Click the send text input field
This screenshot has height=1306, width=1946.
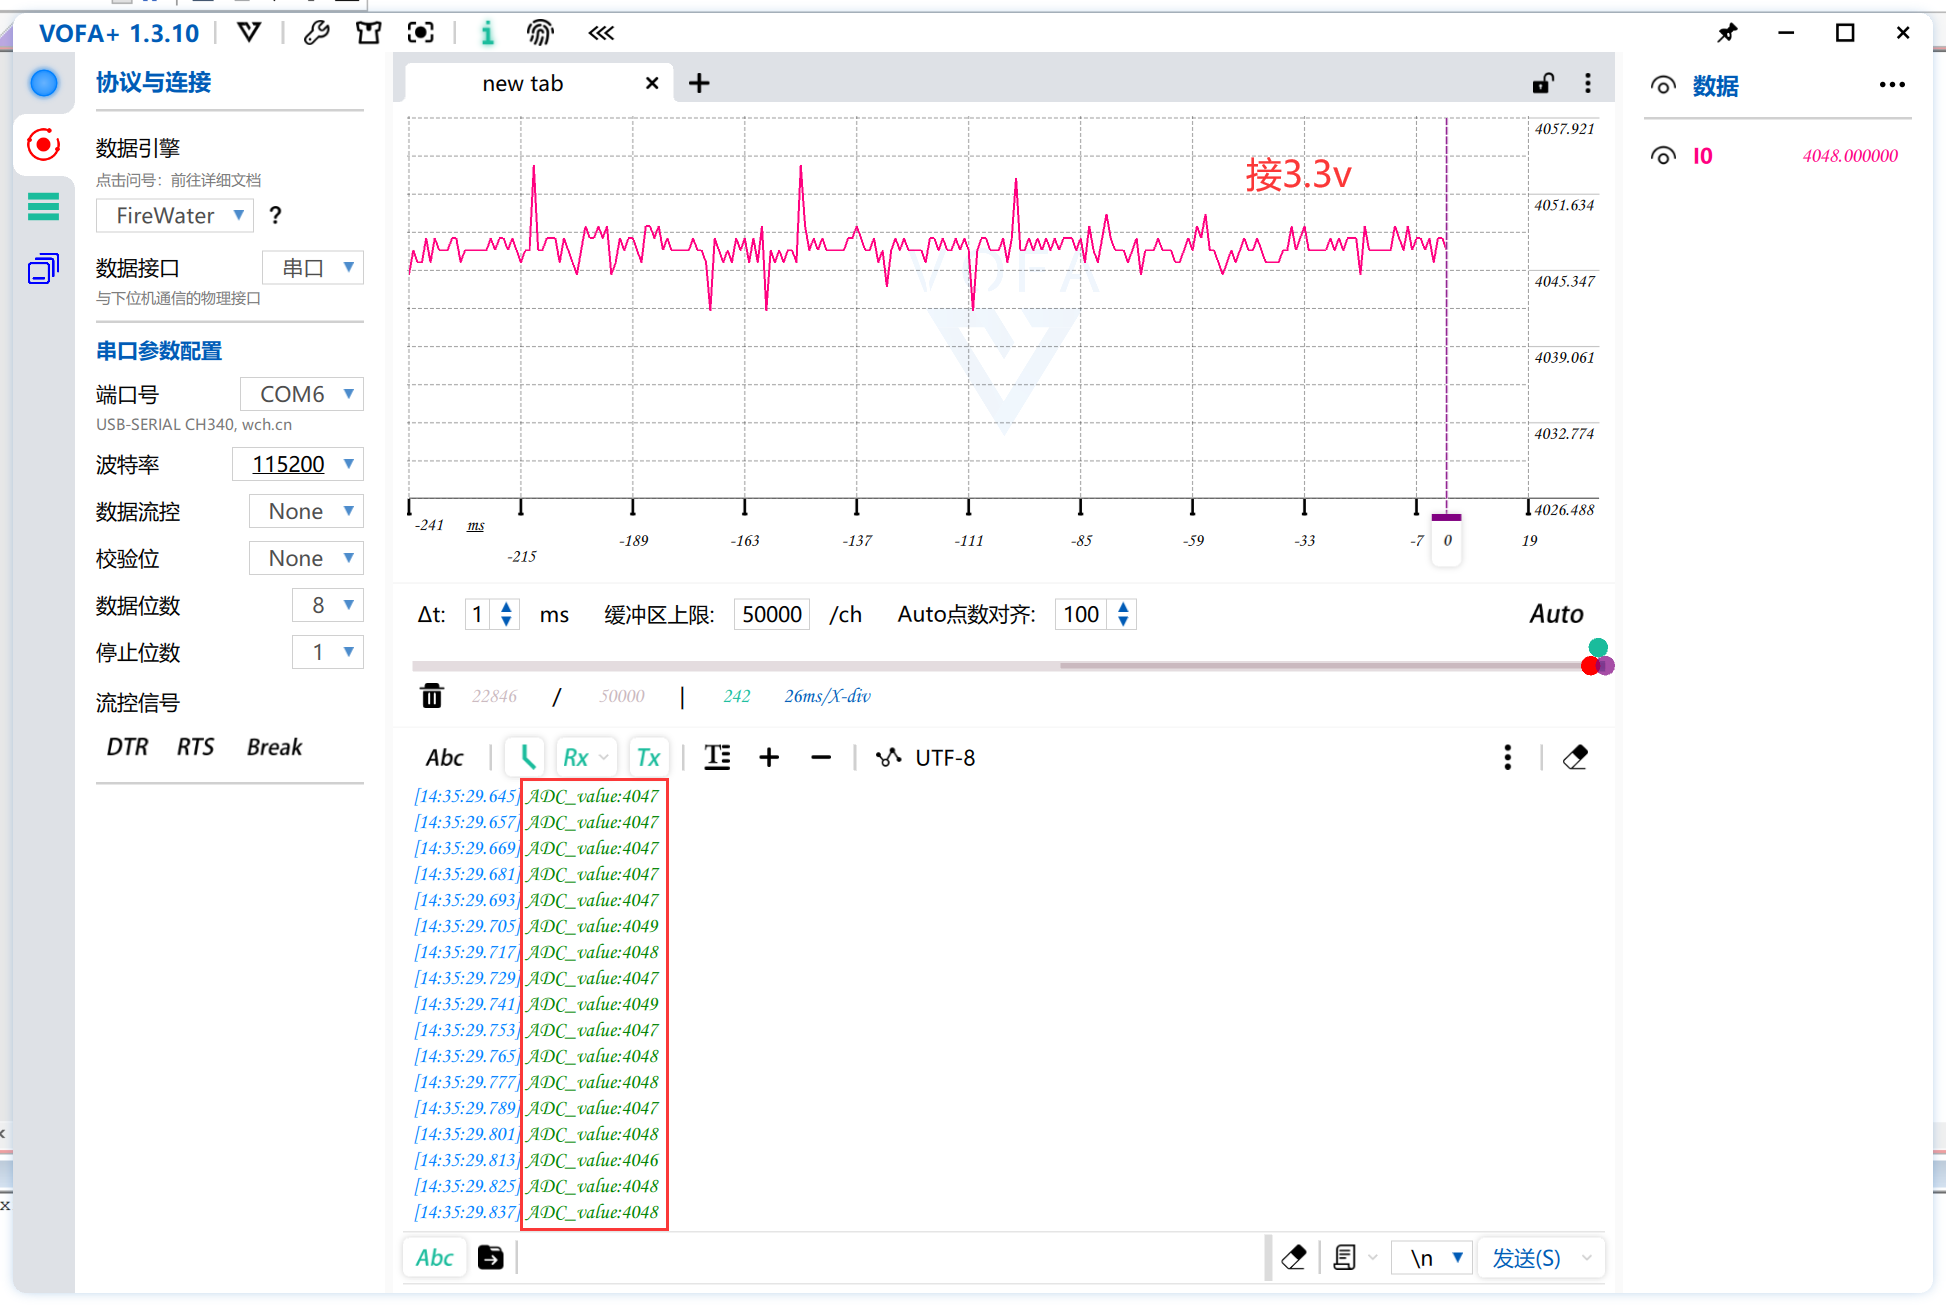tap(890, 1257)
